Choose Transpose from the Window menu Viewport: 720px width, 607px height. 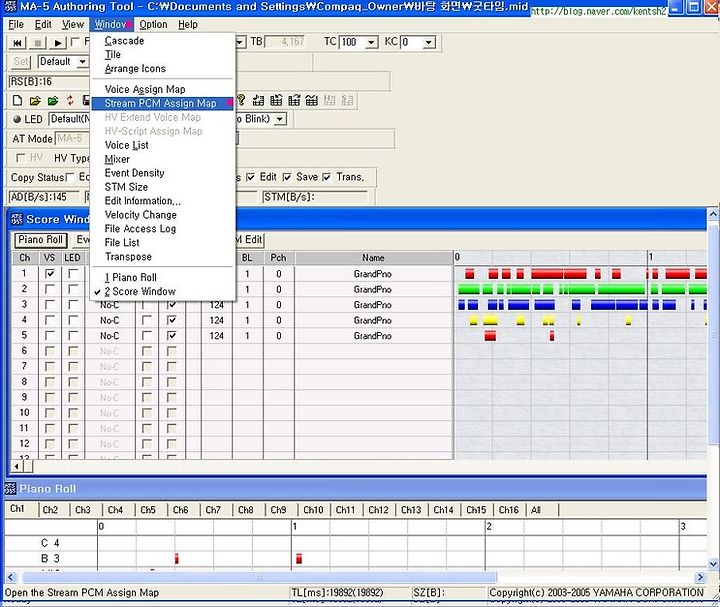pos(163,257)
